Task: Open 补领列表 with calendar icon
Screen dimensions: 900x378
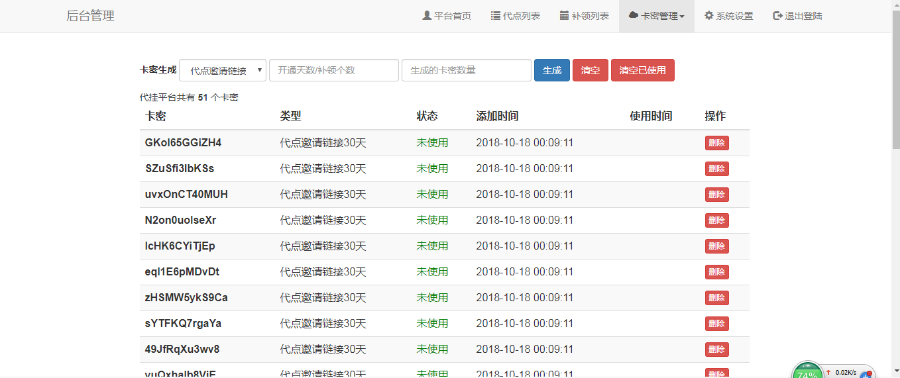Action: pyautogui.click(x=584, y=16)
